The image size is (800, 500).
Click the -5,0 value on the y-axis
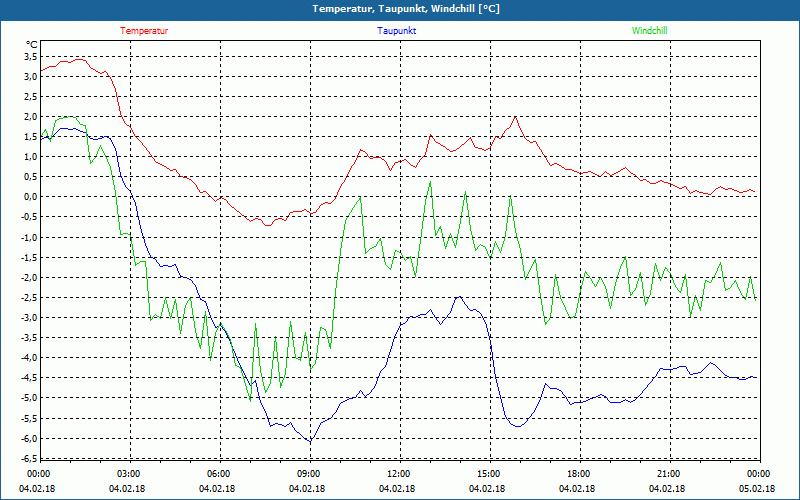coord(30,398)
